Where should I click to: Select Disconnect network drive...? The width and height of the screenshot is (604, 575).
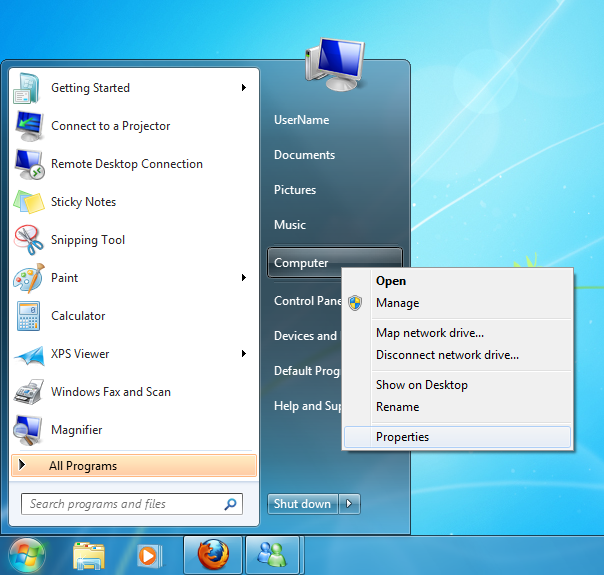[457, 355]
